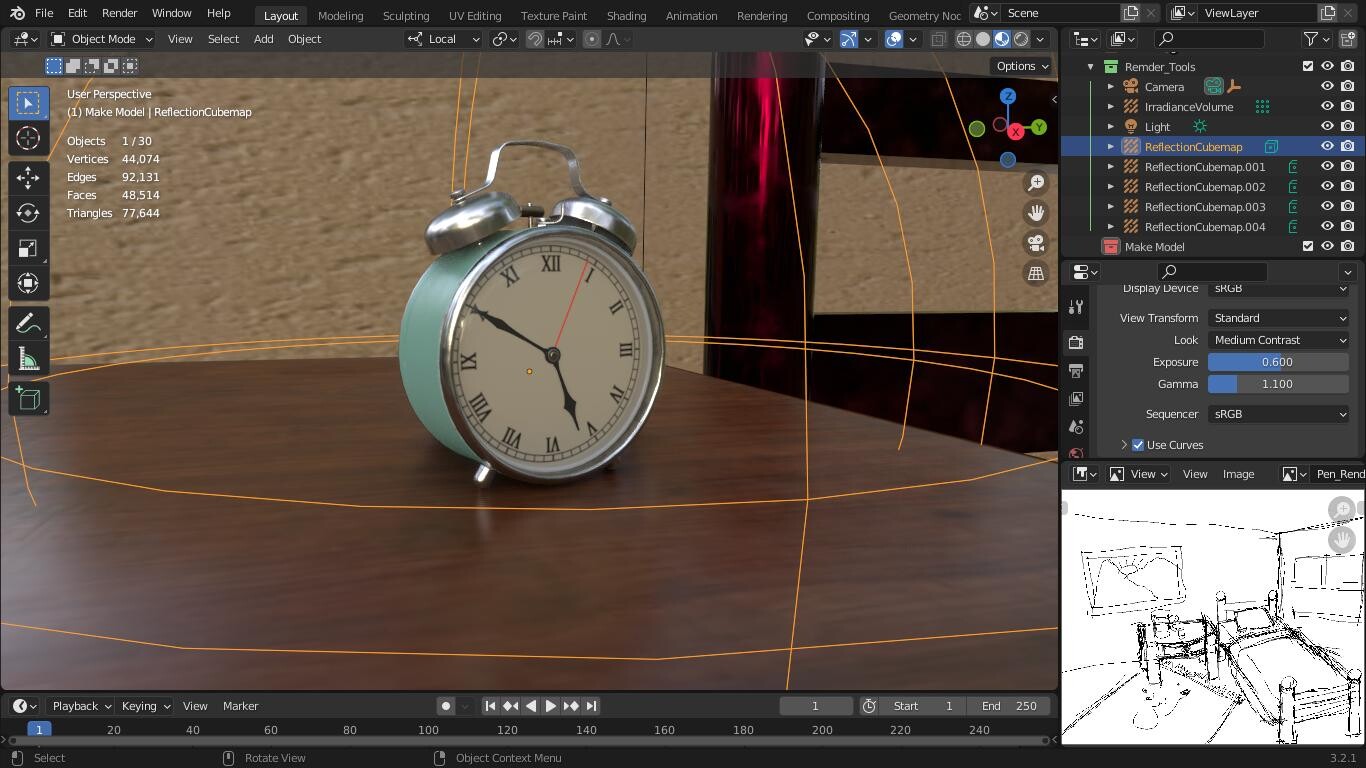
Task: Select the 3D Cursor tool
Action: 28,138
